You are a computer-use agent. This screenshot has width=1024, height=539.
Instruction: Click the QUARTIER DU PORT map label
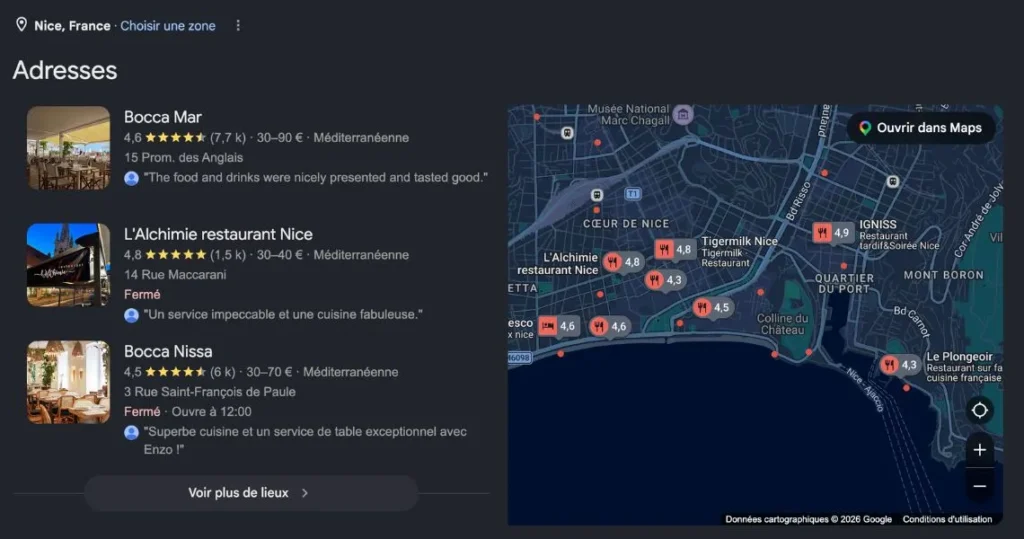coord(844,284)
